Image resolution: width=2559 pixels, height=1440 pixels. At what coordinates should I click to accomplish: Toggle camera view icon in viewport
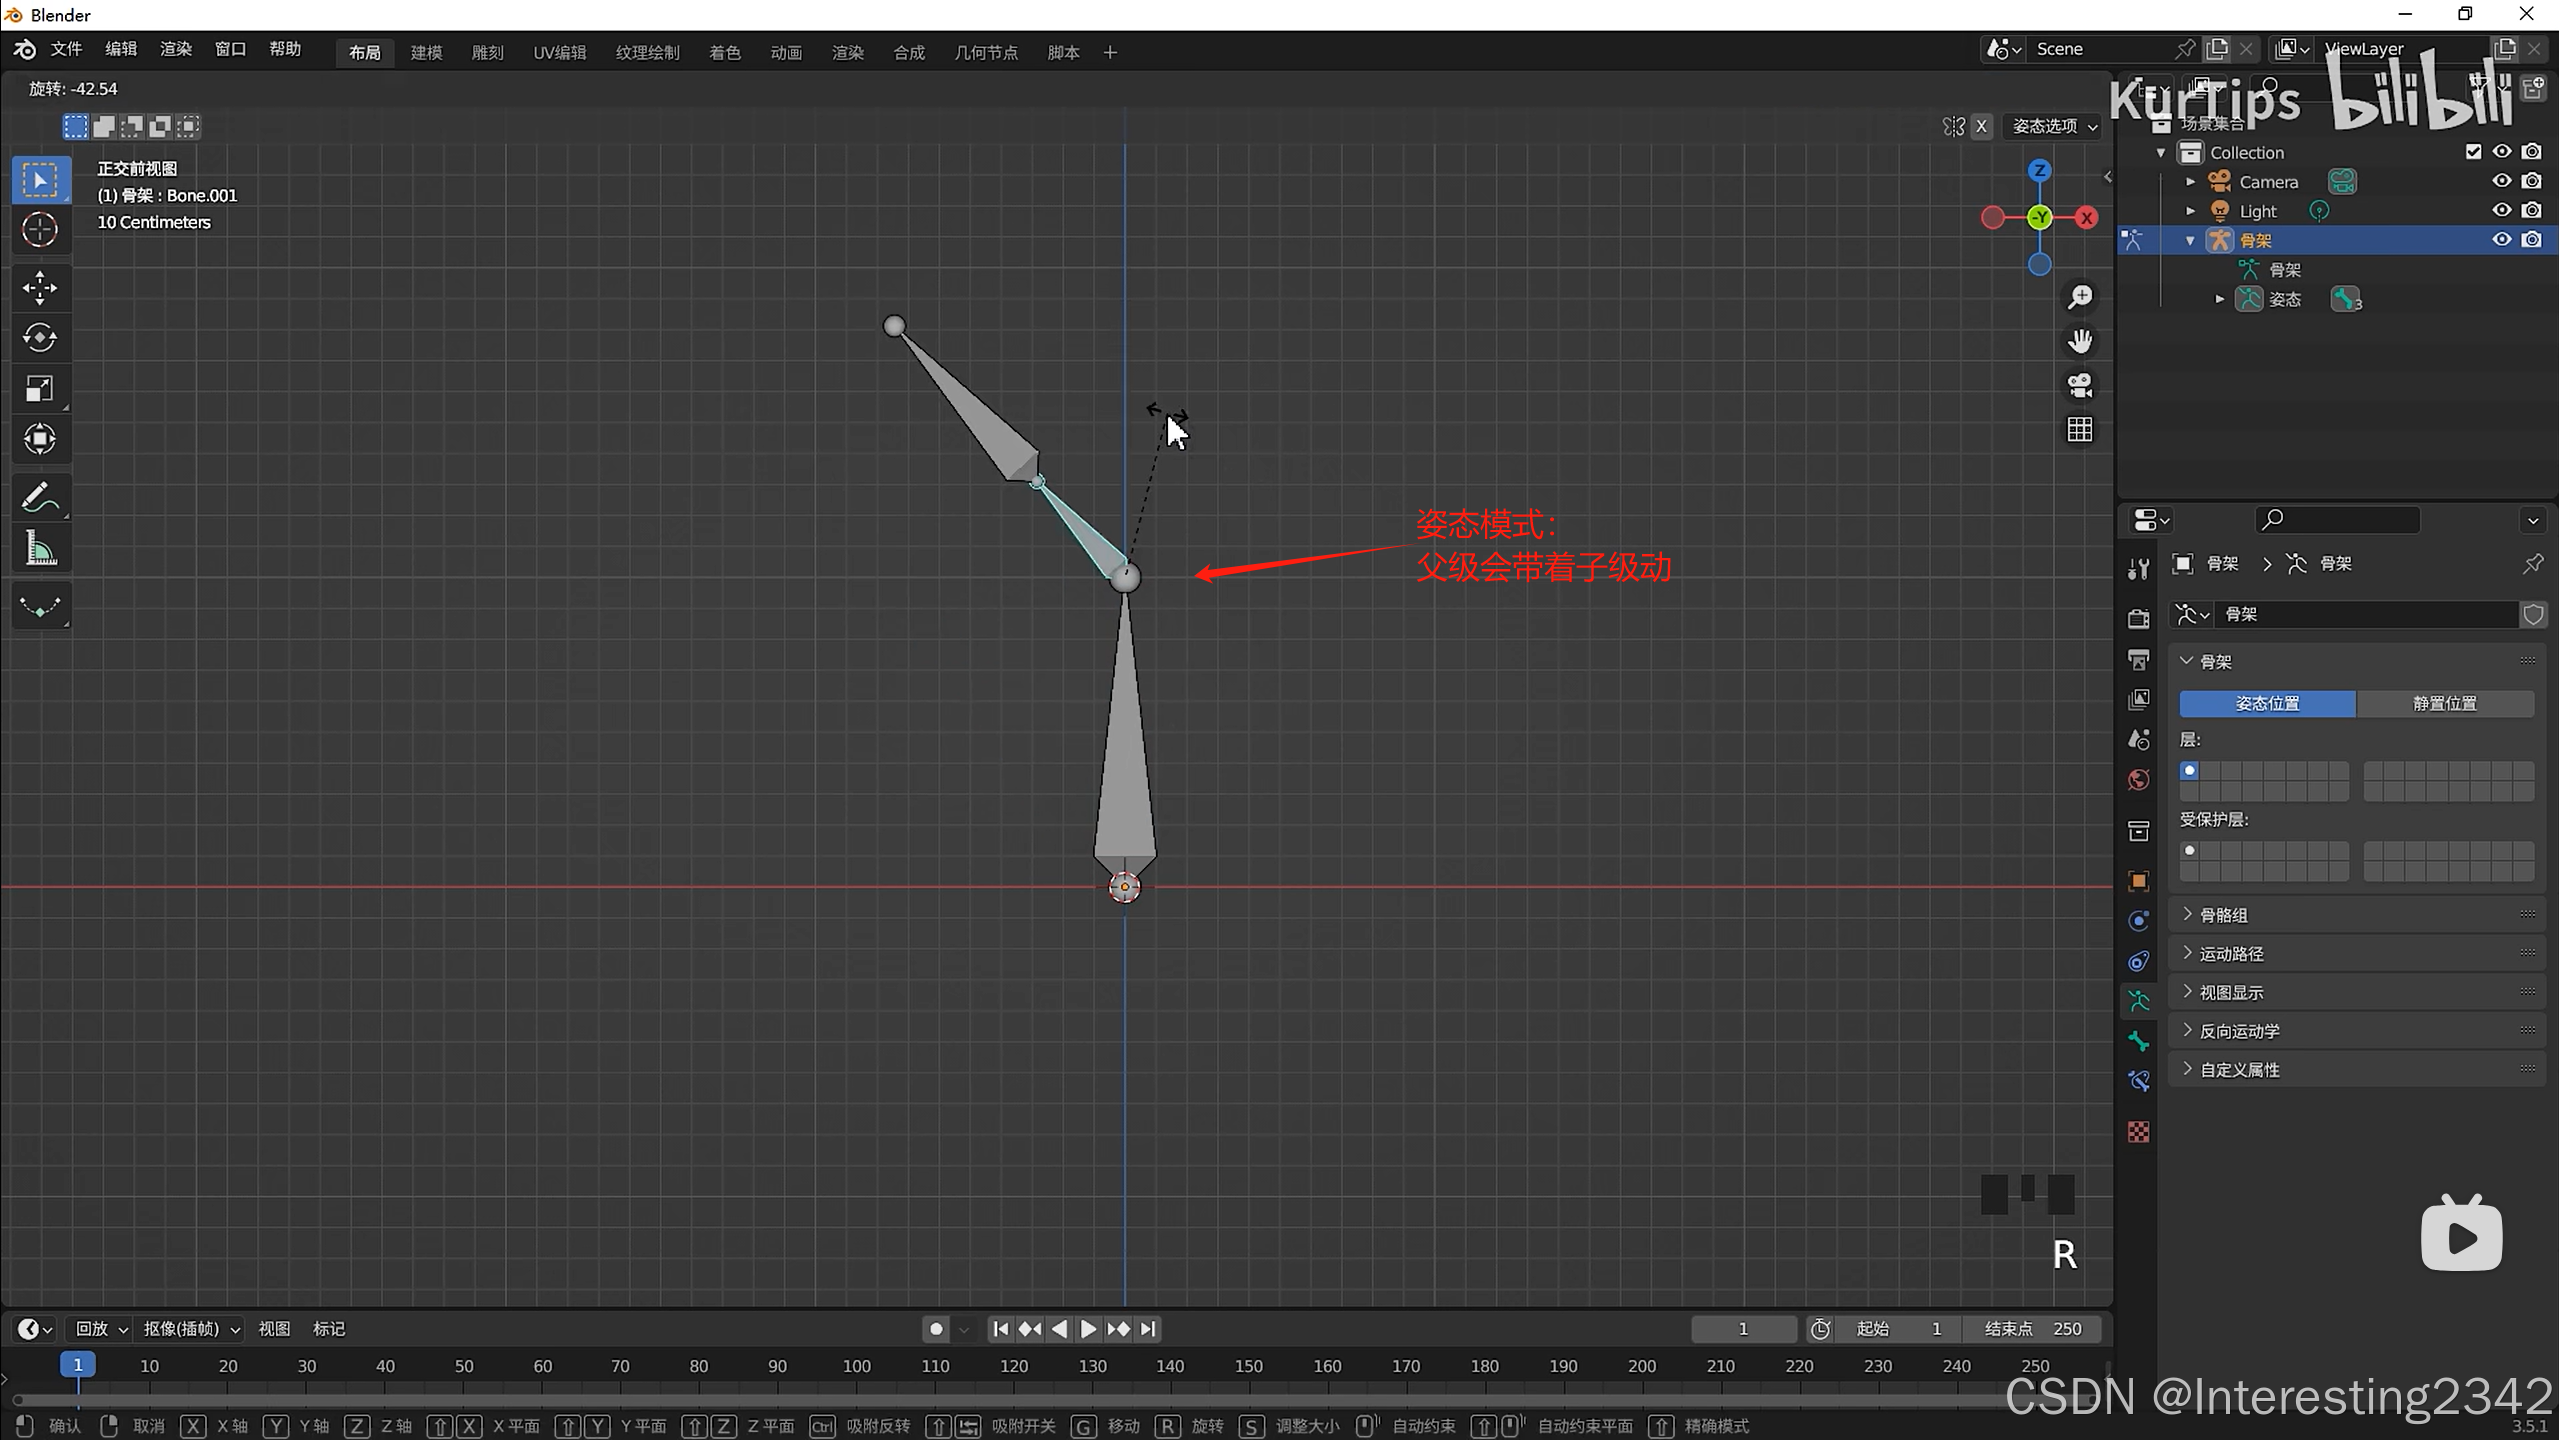tap(2080, 385)
